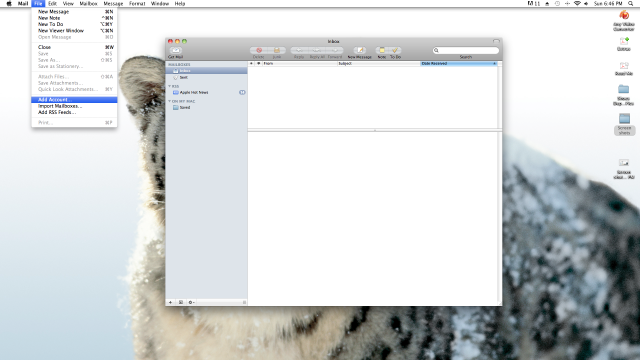Click into the Search field
Viewport: 640px width, 360px height.
[x=466, y=50]
